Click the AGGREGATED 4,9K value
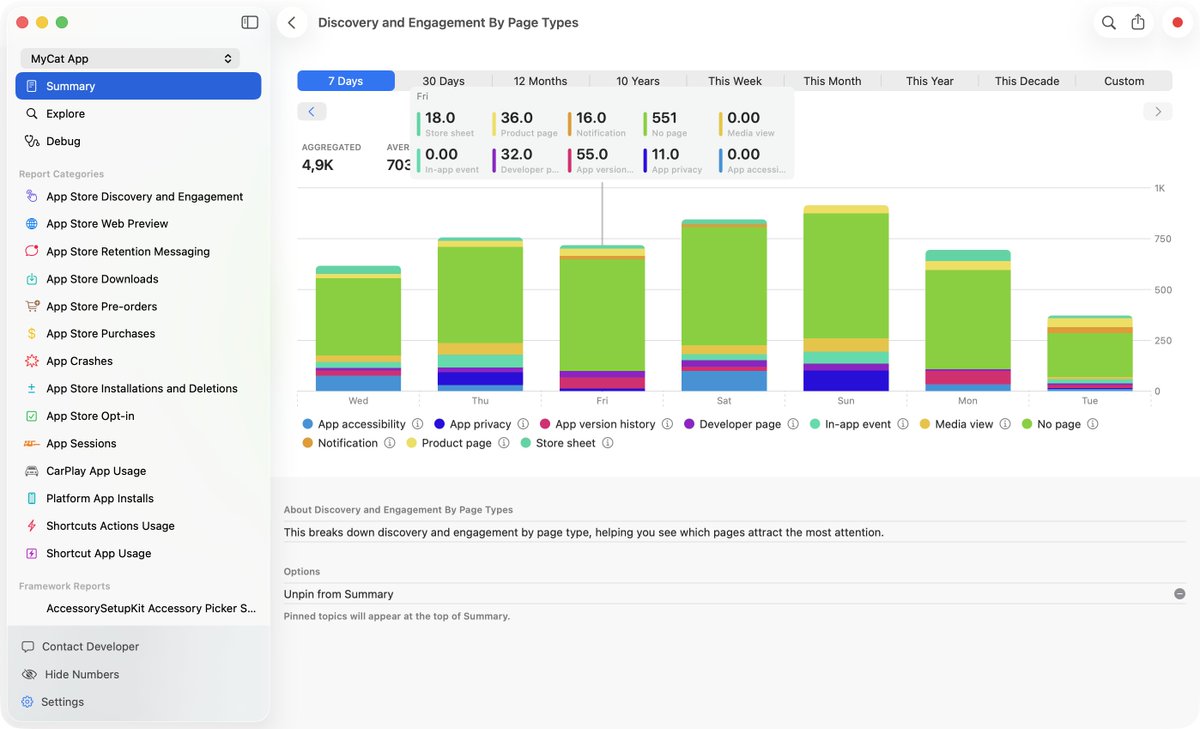Screen dimensions: 1200x729 coord(318,165)
